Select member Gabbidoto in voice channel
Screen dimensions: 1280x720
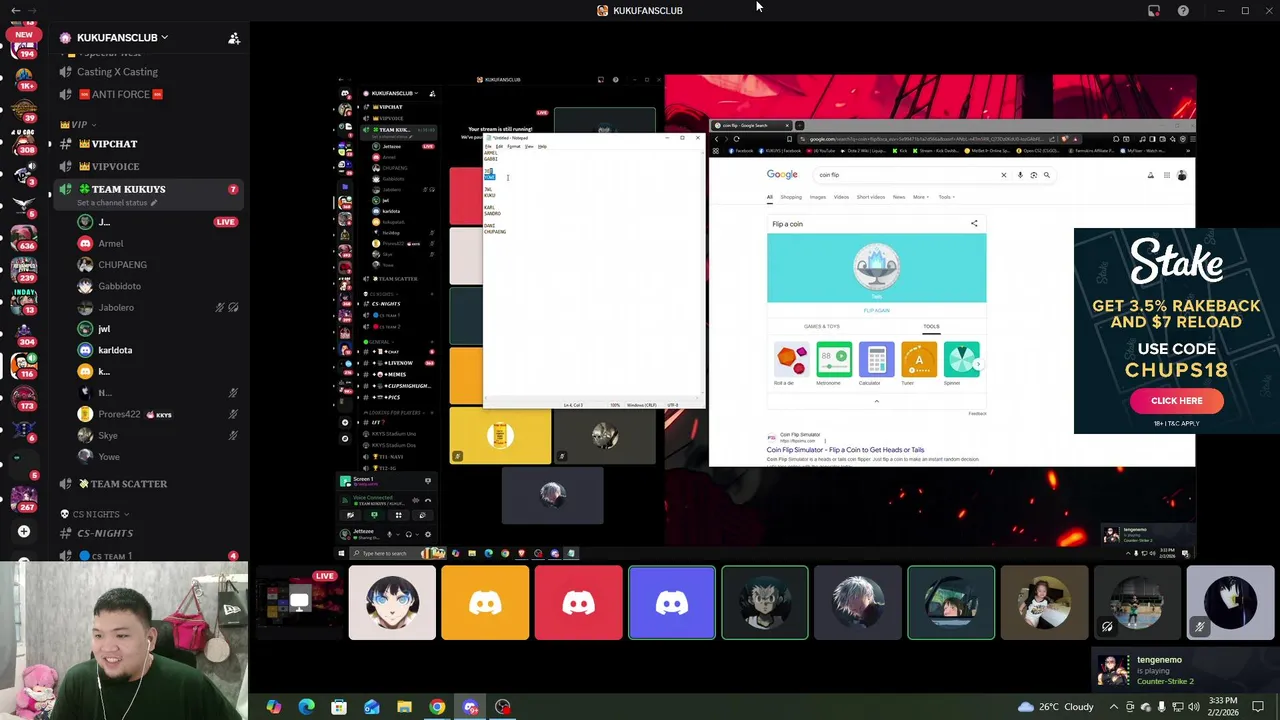[x=119, y=286]
